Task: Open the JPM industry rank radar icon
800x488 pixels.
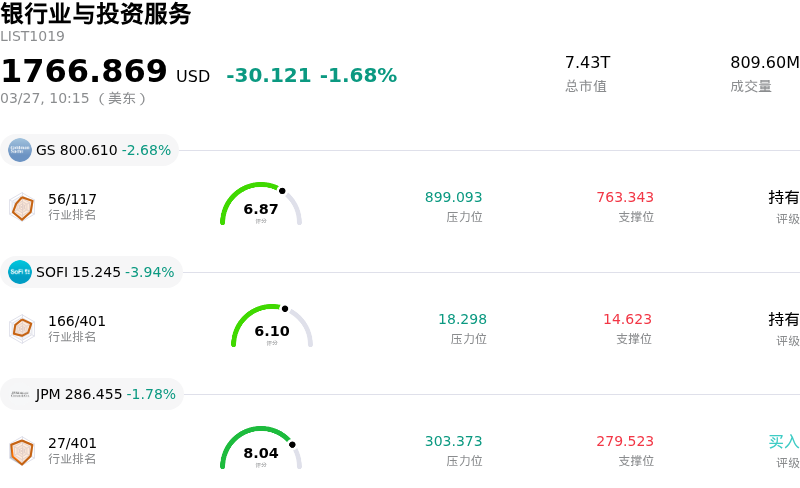Action: (x=22, y=451)
